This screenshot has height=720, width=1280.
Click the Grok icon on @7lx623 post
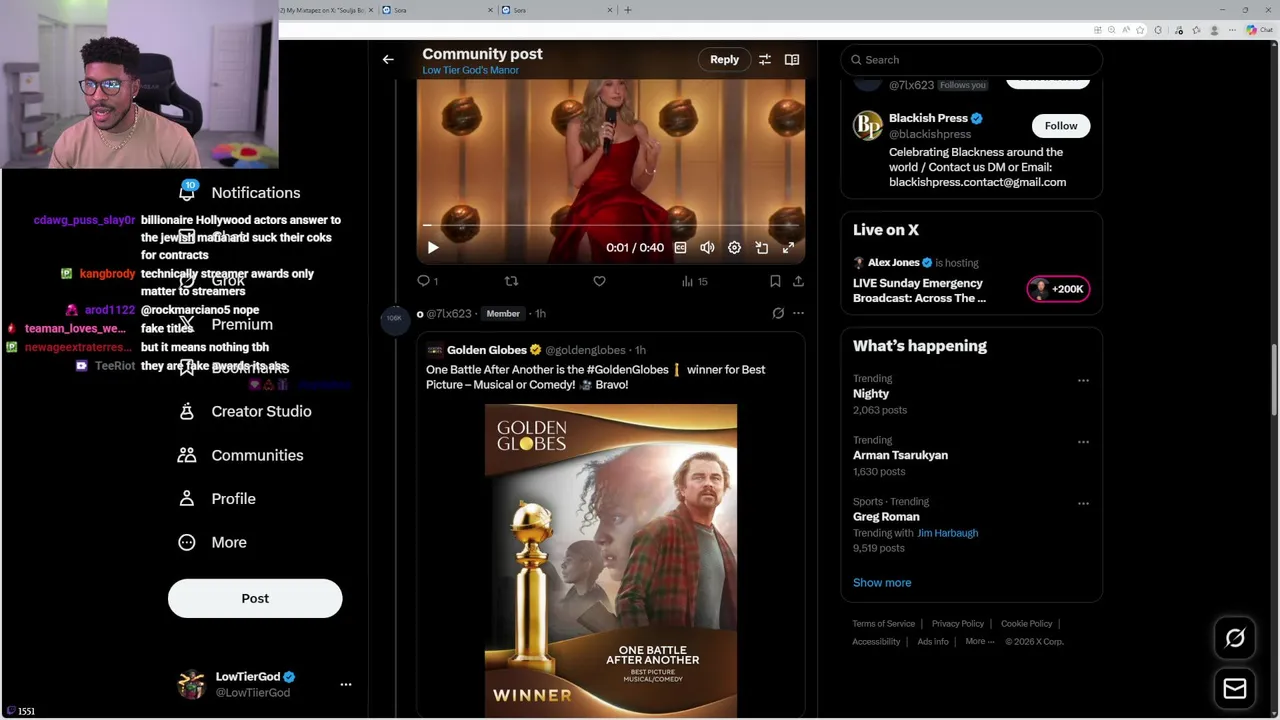click(x=778, y=314)
